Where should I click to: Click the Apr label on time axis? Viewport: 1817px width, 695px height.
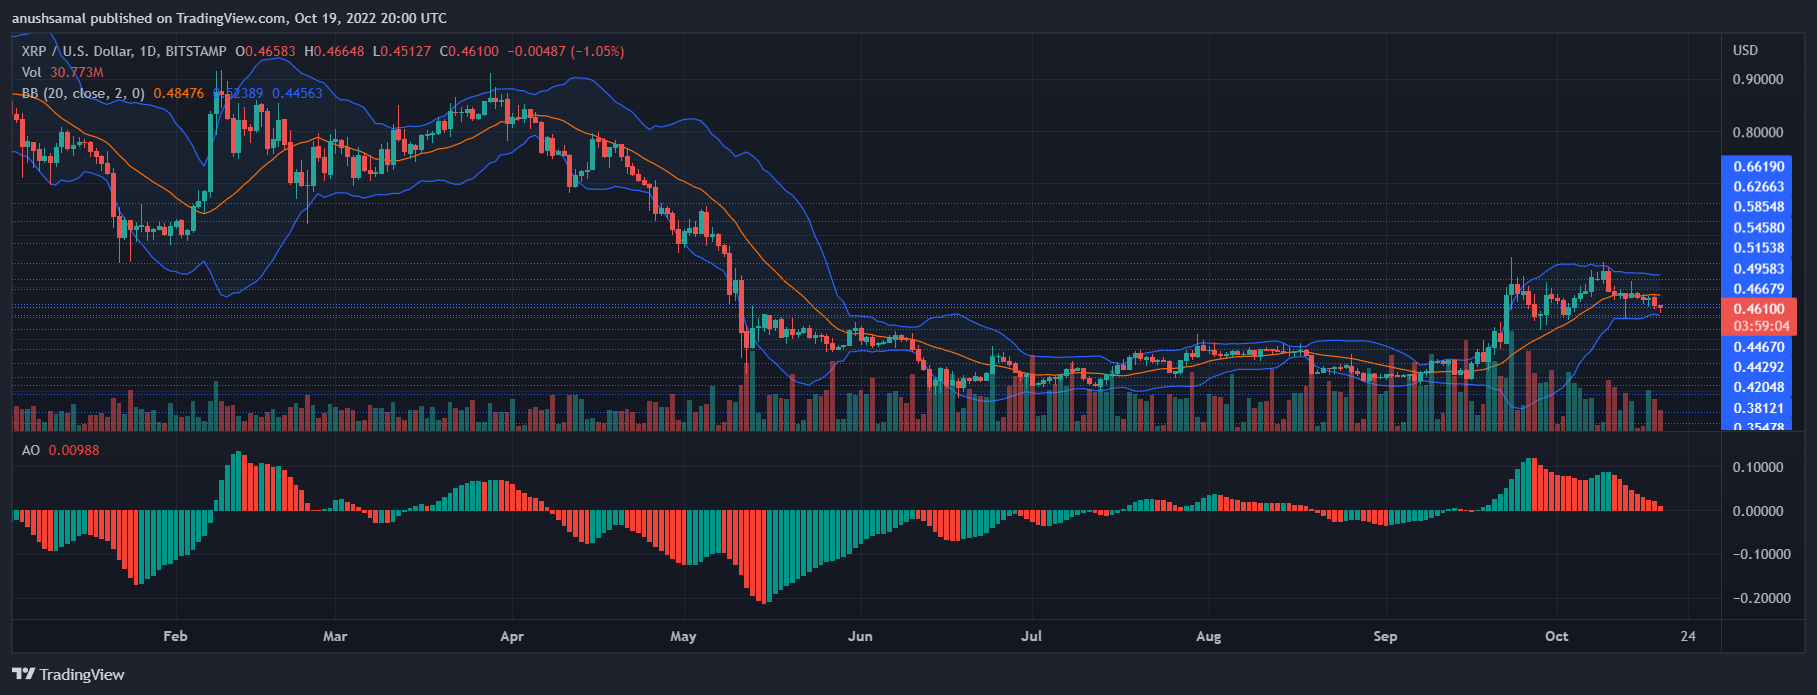tap(511, 636)
